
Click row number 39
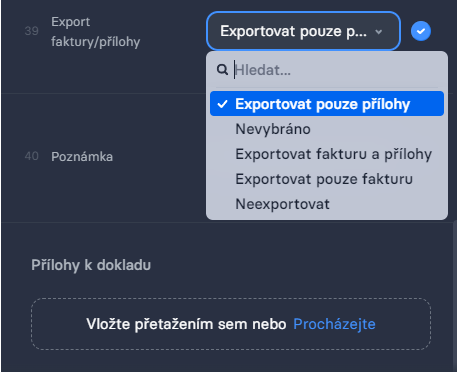pyautogui.click(x=32, y=31)
